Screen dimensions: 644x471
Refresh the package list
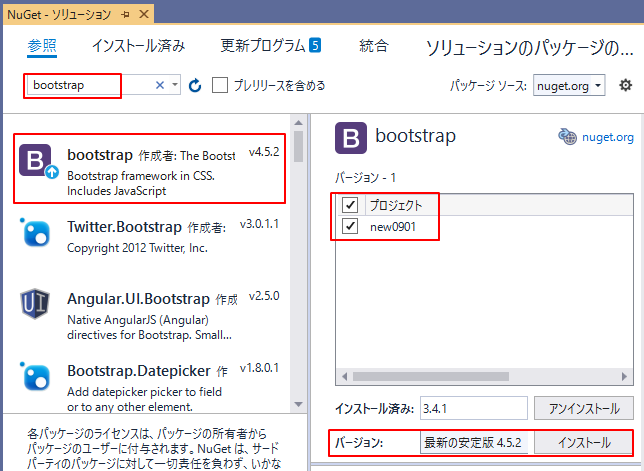pyautogui.click(x=195, y=85)
